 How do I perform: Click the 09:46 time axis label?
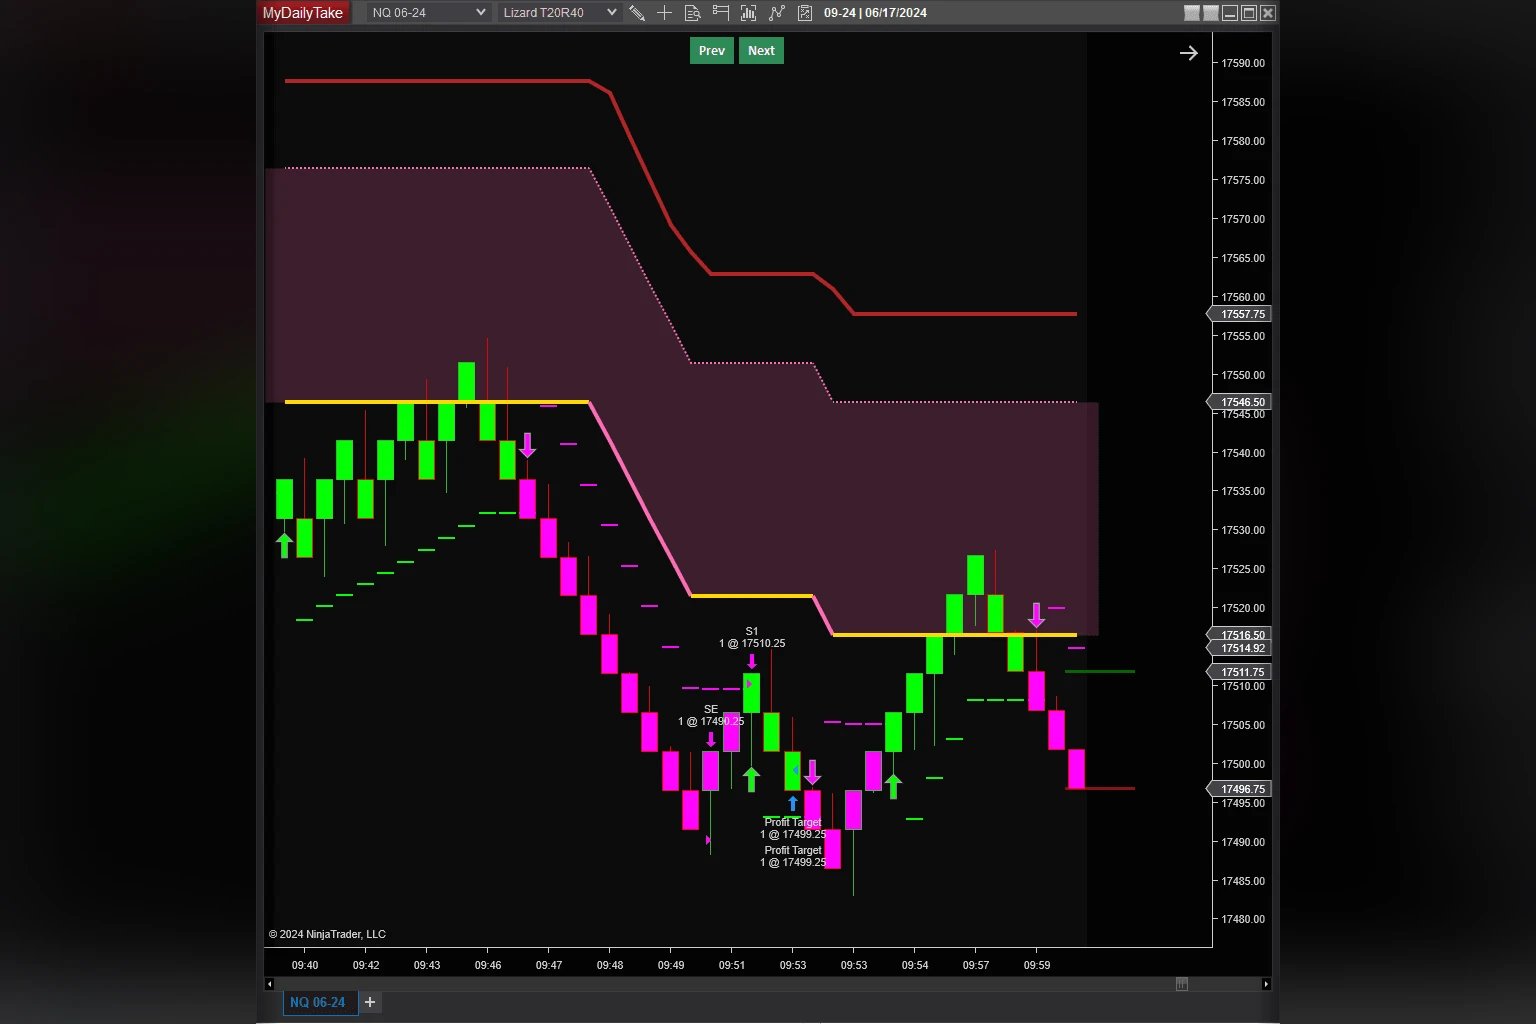(x=488, y=965)
